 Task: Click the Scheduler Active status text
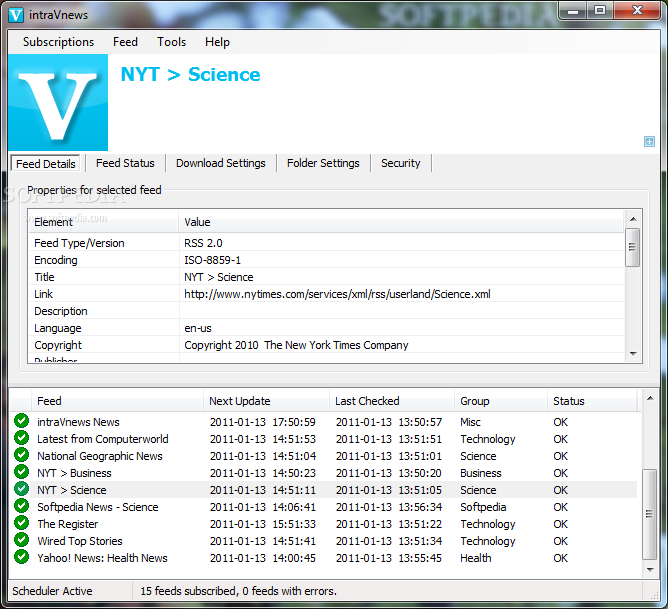coord(52,591)
